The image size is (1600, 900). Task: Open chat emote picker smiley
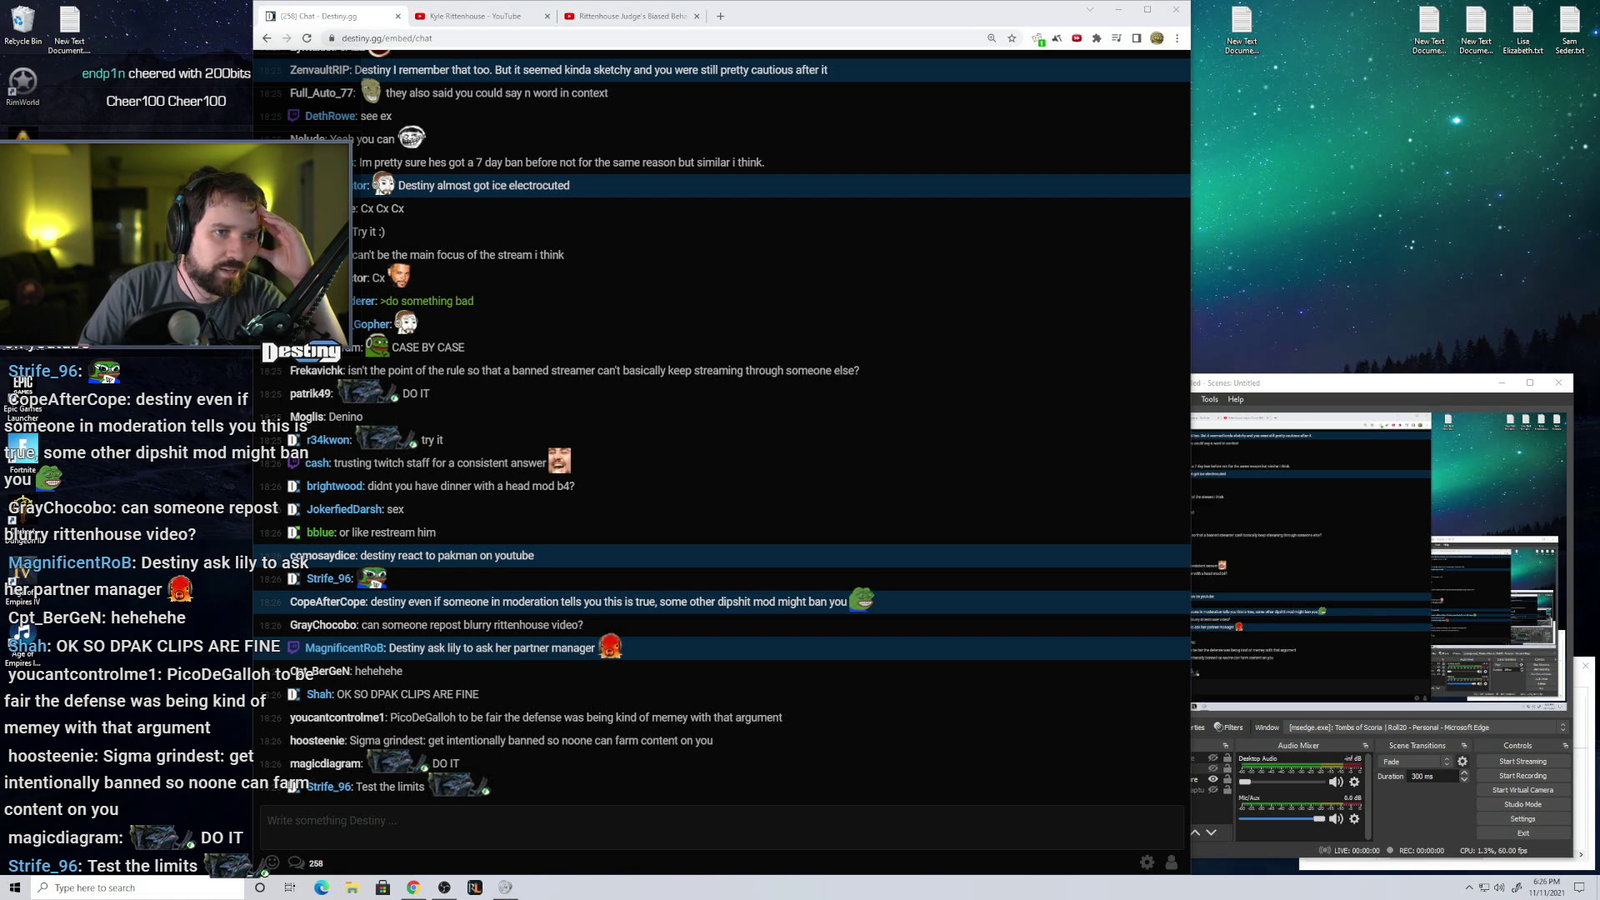(x=271, y=862)
